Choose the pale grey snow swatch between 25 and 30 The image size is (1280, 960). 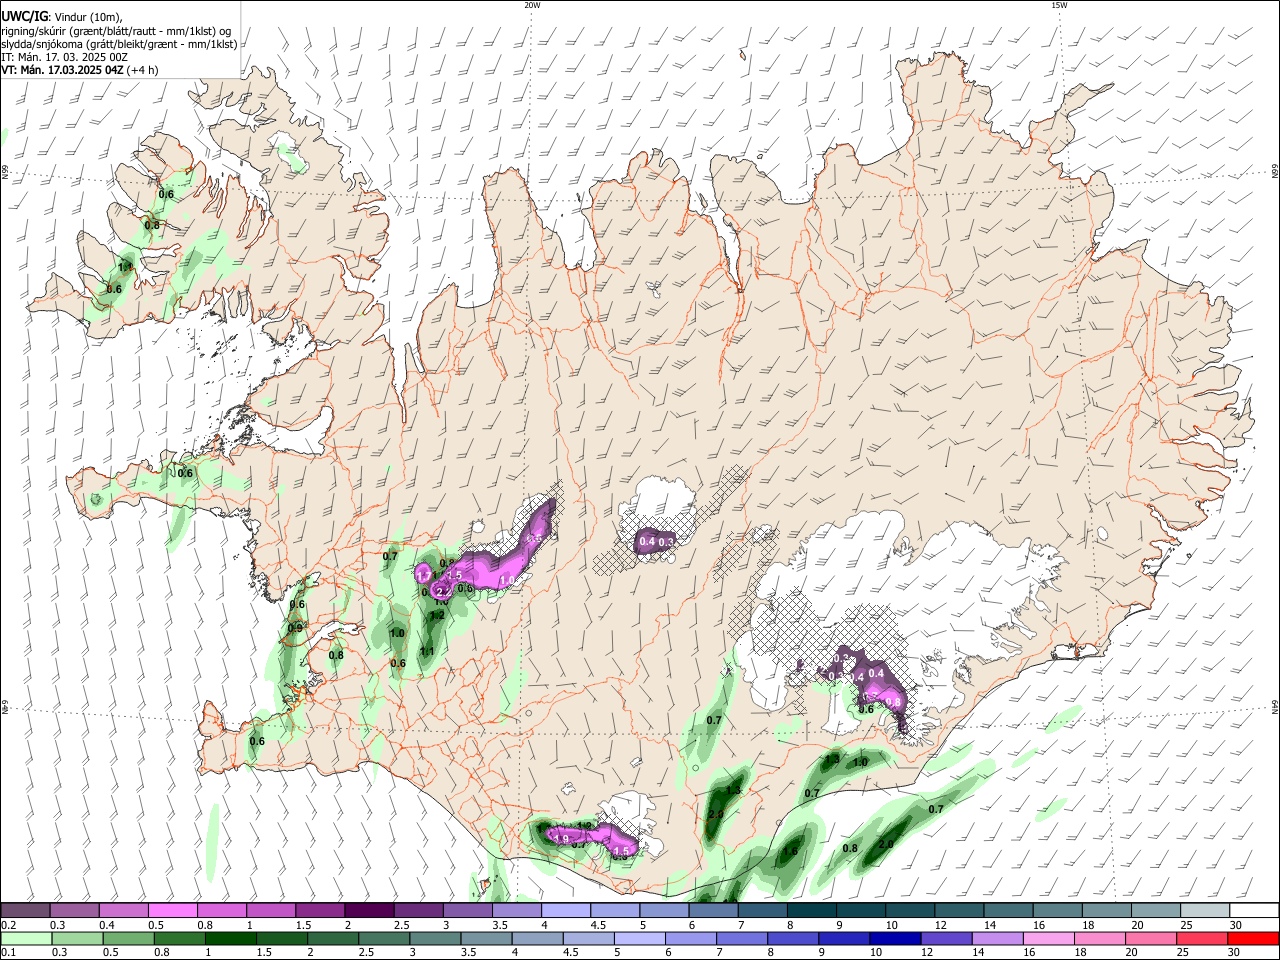[1205, 910]
